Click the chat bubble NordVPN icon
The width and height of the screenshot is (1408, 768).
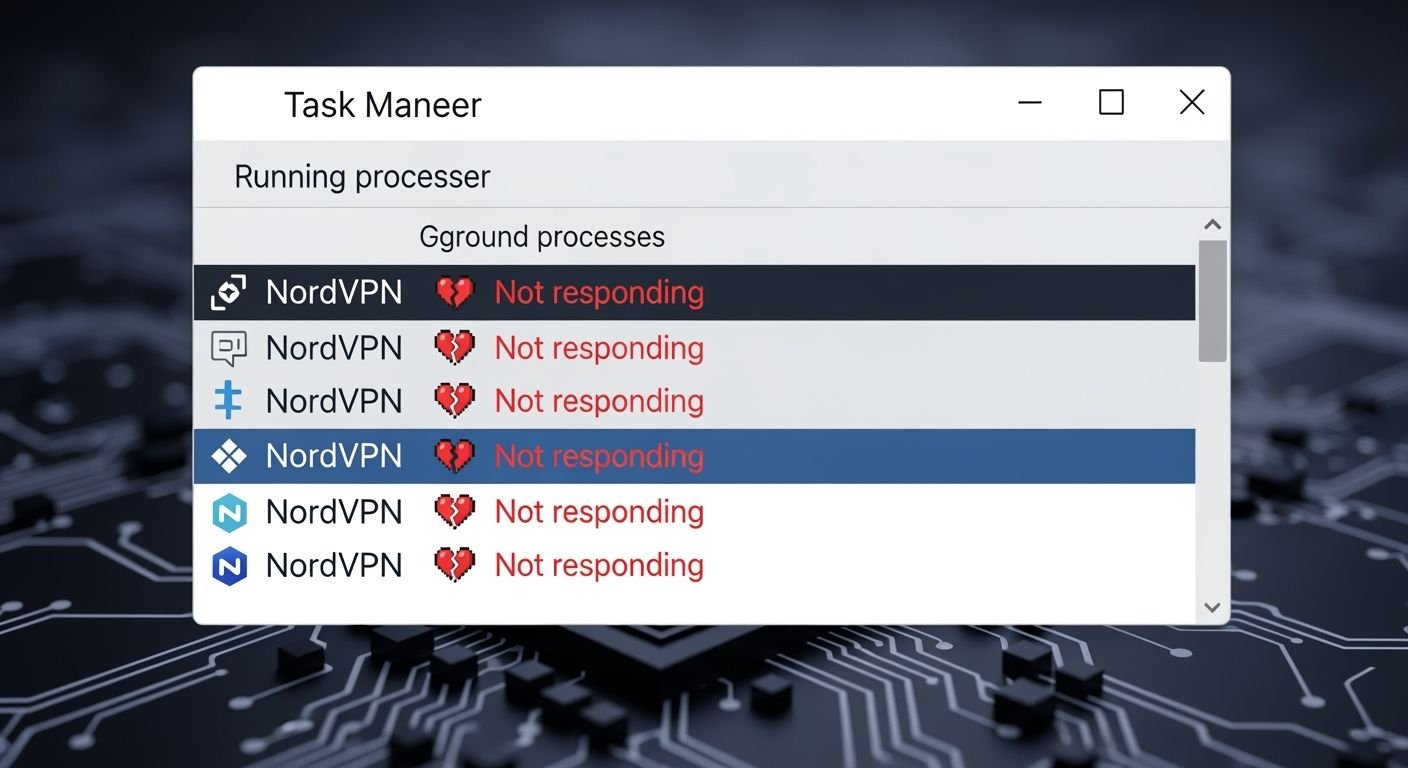229,348
